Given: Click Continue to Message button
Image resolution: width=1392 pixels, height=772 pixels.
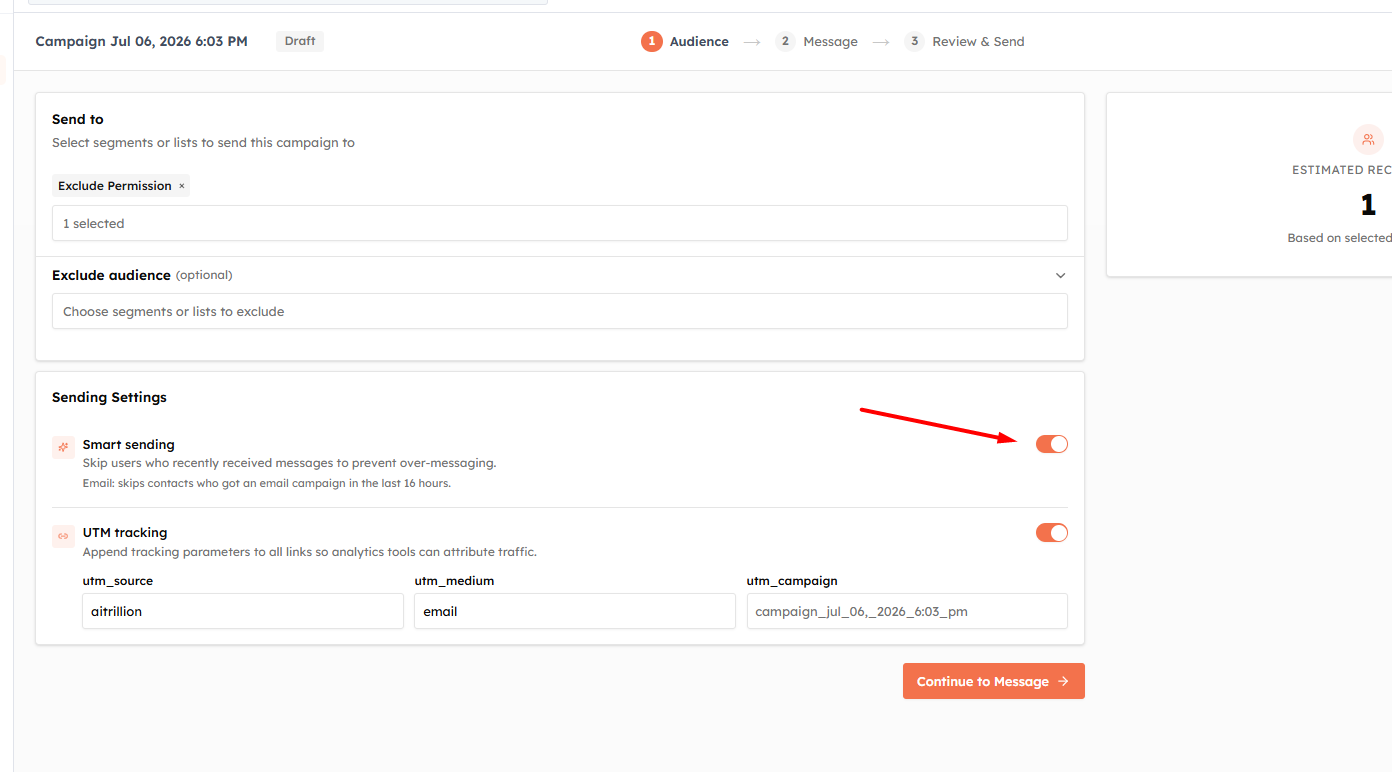Looking at the screenshot, I should coord(994,681).
